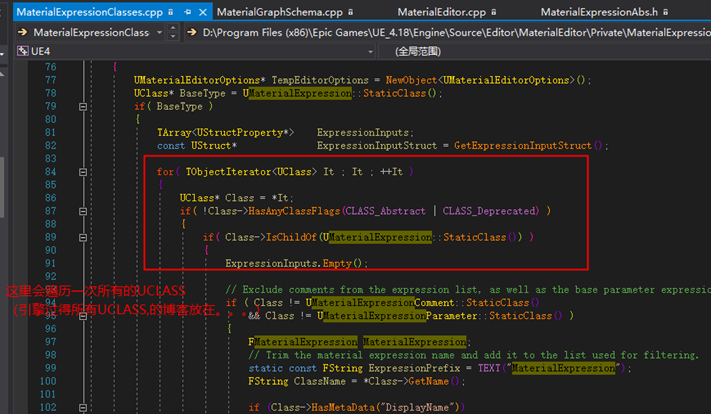Click the '// Exclude comments' comment line

point(468,290)
